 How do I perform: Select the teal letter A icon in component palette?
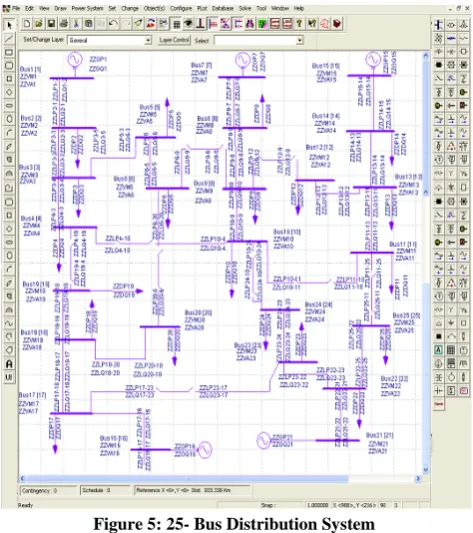click(x=439, y=350)
